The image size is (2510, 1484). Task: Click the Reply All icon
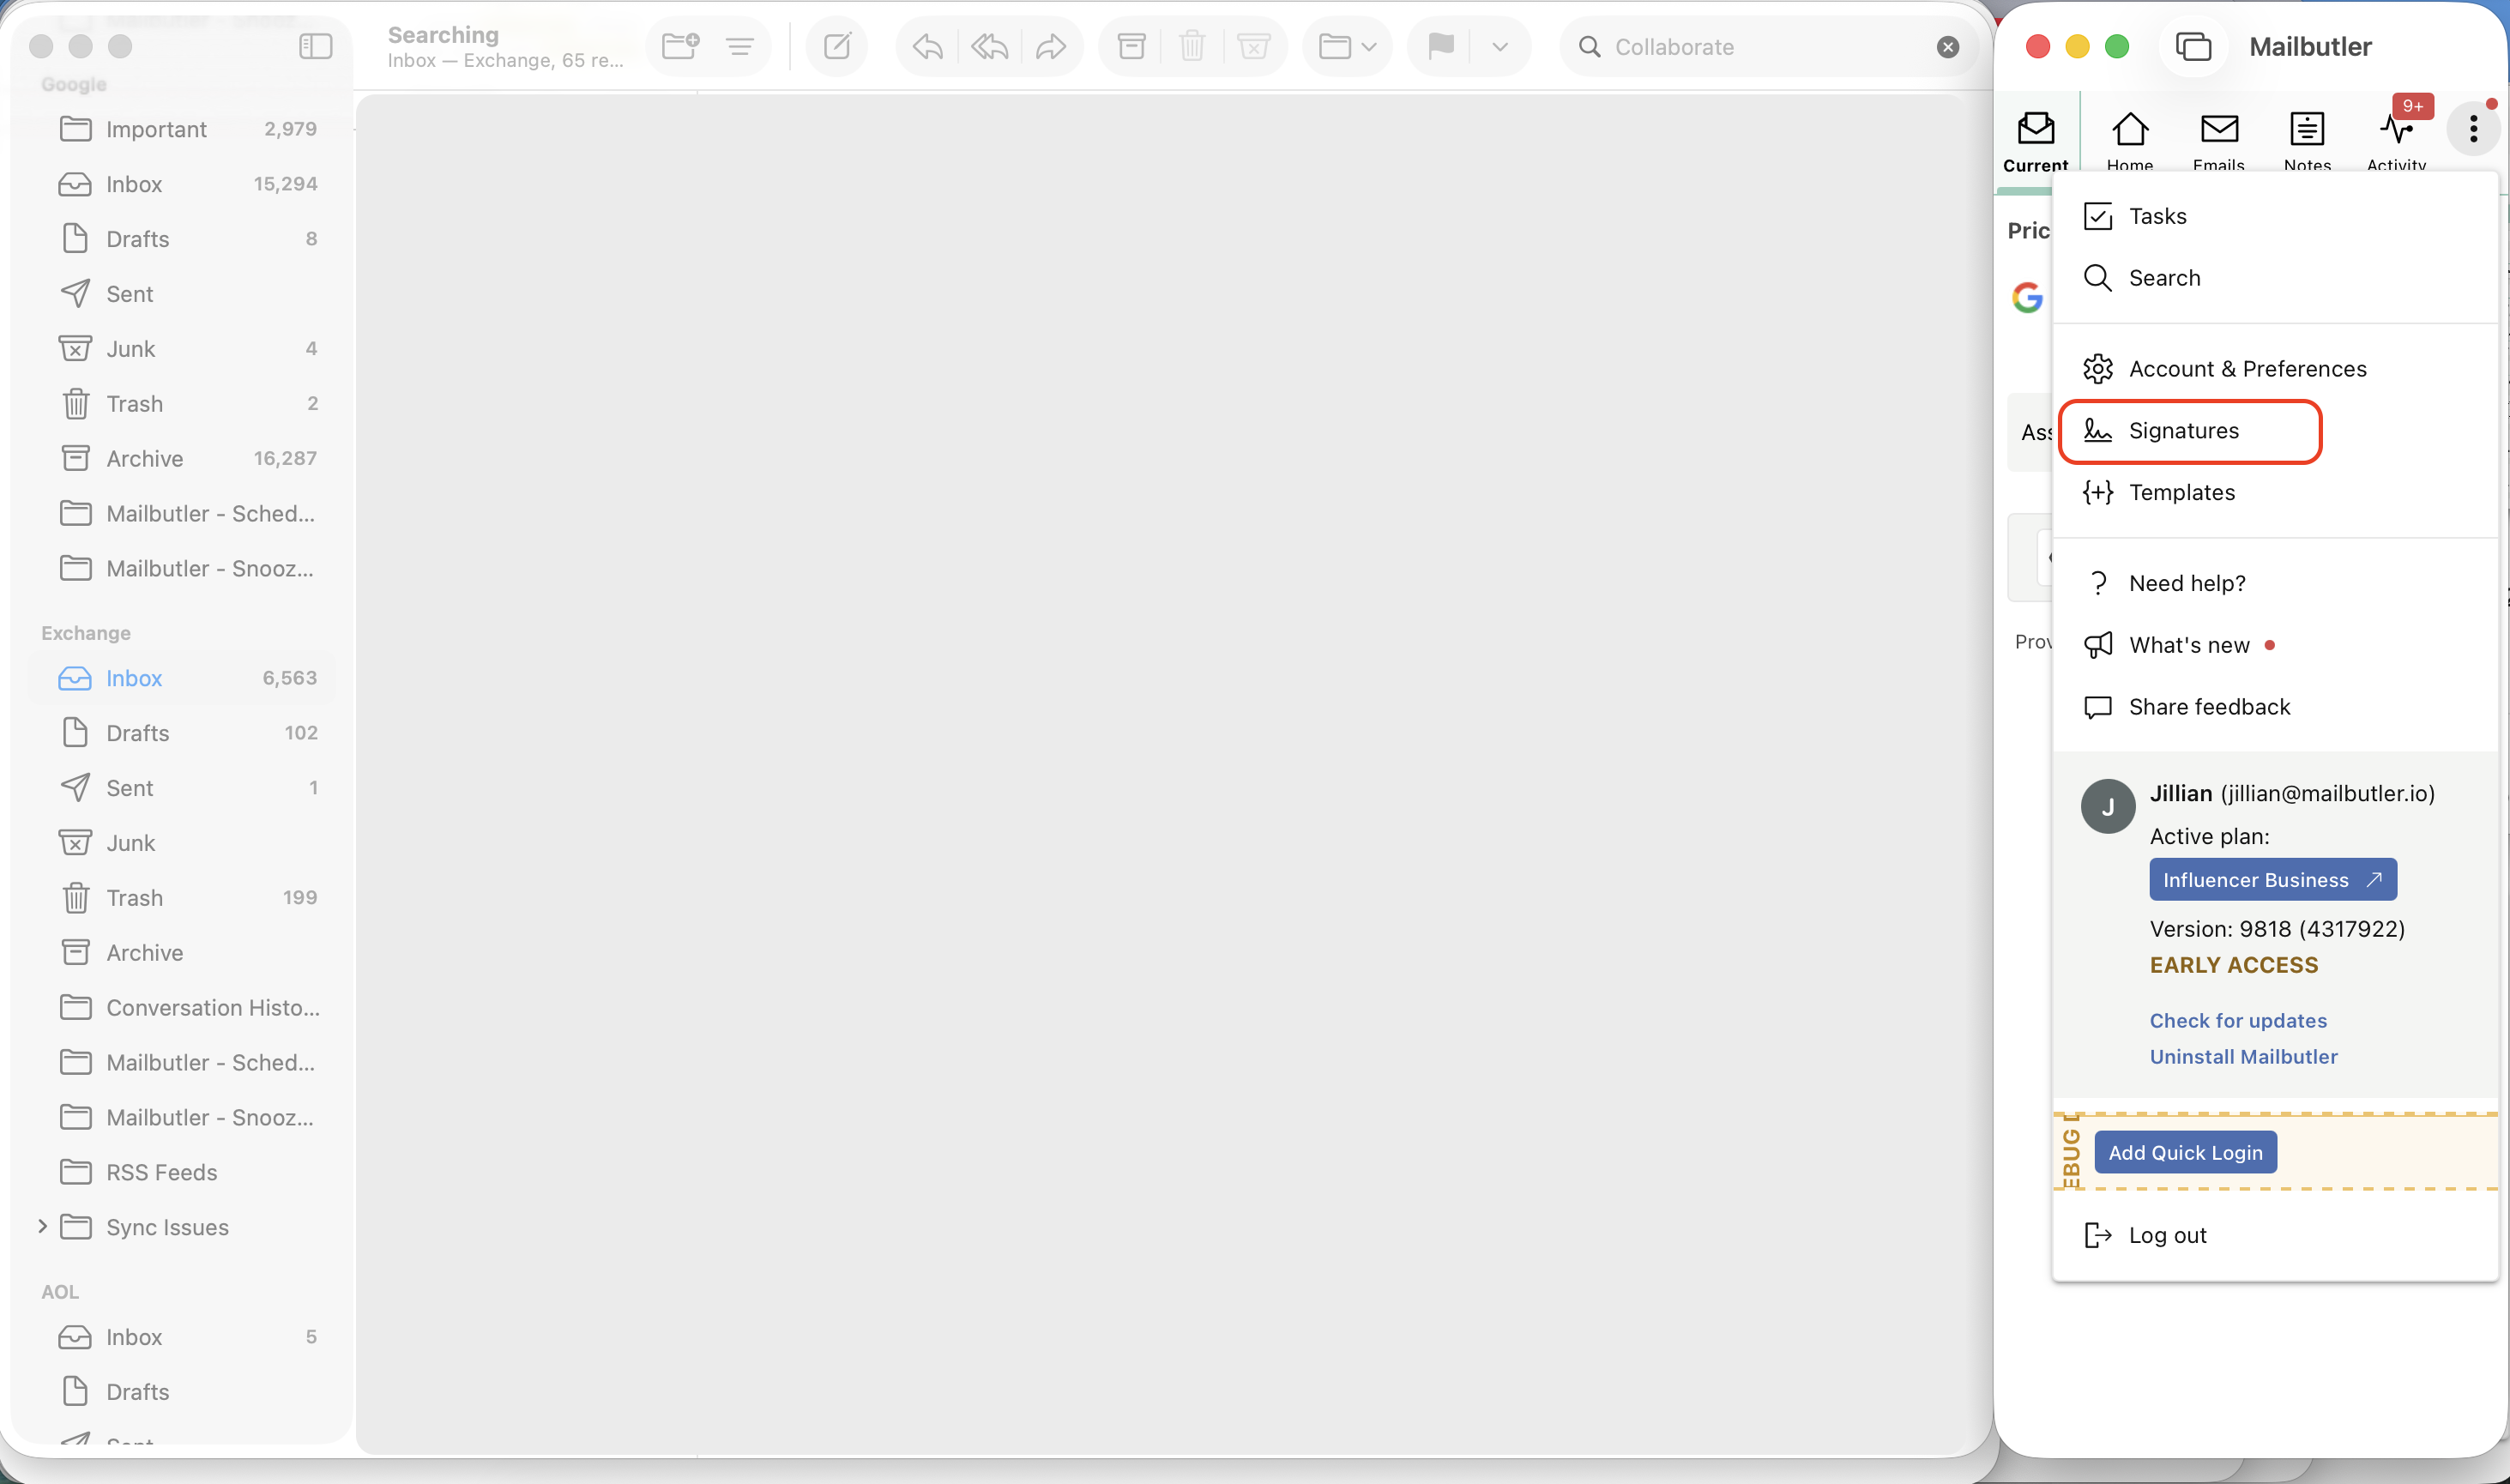pyautogui.click(x=988, y=46)
